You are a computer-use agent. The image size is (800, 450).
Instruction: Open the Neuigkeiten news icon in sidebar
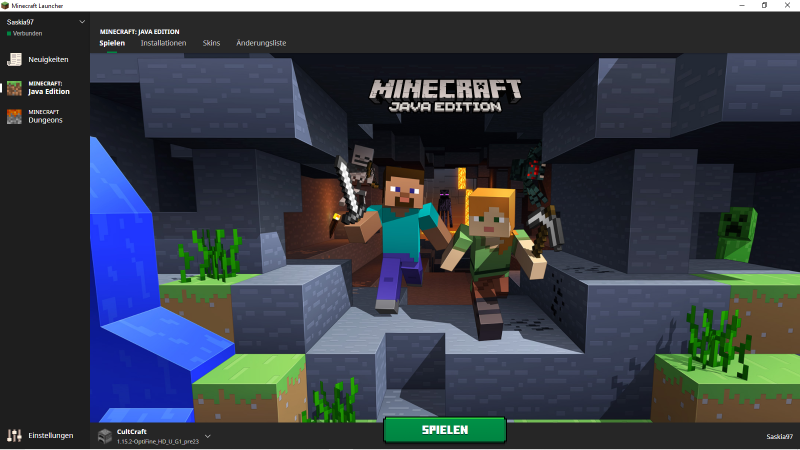coord(14,59)
